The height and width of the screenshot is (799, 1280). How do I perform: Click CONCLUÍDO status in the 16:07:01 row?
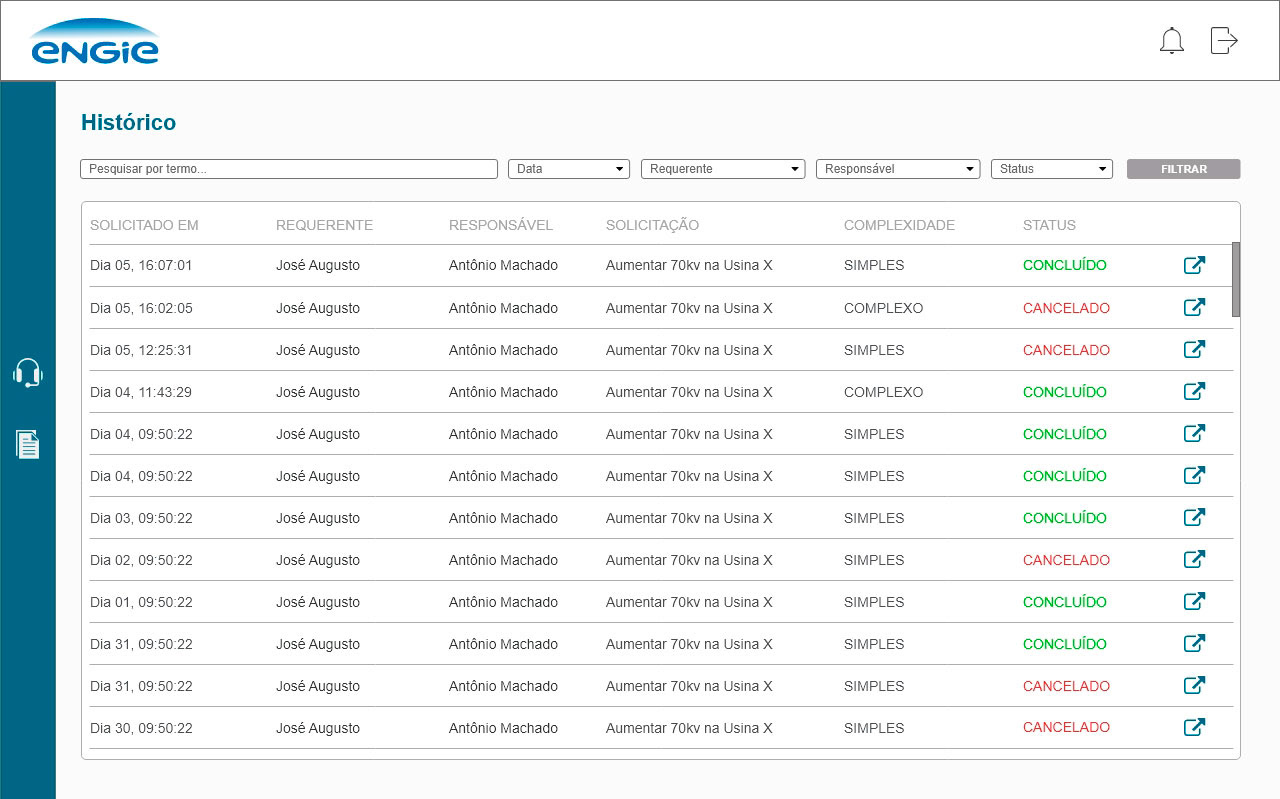[1065, 265]
